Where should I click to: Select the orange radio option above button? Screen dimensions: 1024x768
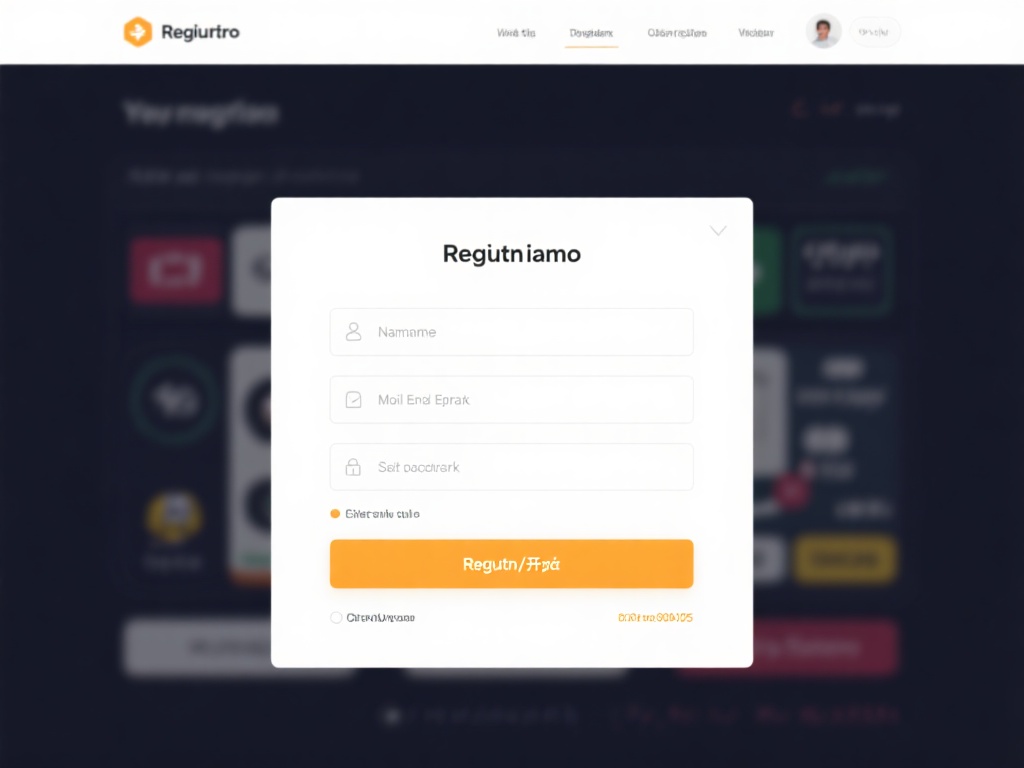[335, 514]
